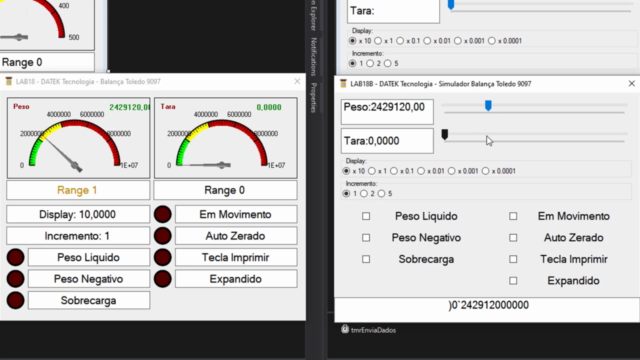Select Display x 1 in LAB18B simulator
Screen dimensions: 640x360
click(372, 171)
